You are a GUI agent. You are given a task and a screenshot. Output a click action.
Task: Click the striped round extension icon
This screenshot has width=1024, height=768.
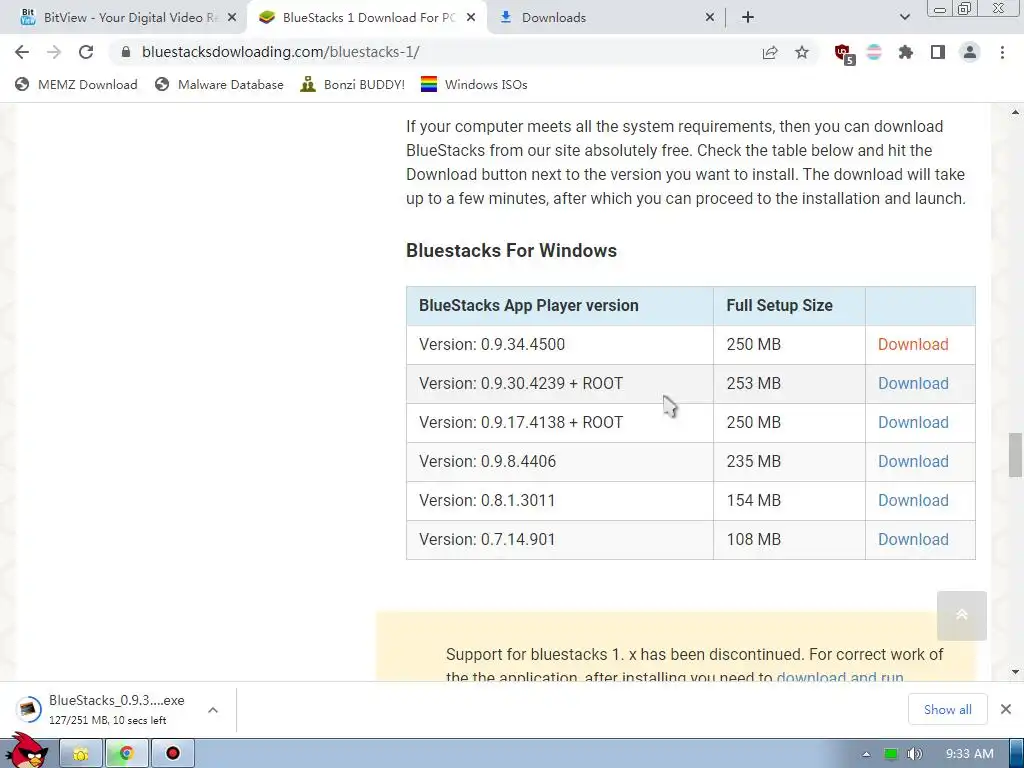click(874, 52)
